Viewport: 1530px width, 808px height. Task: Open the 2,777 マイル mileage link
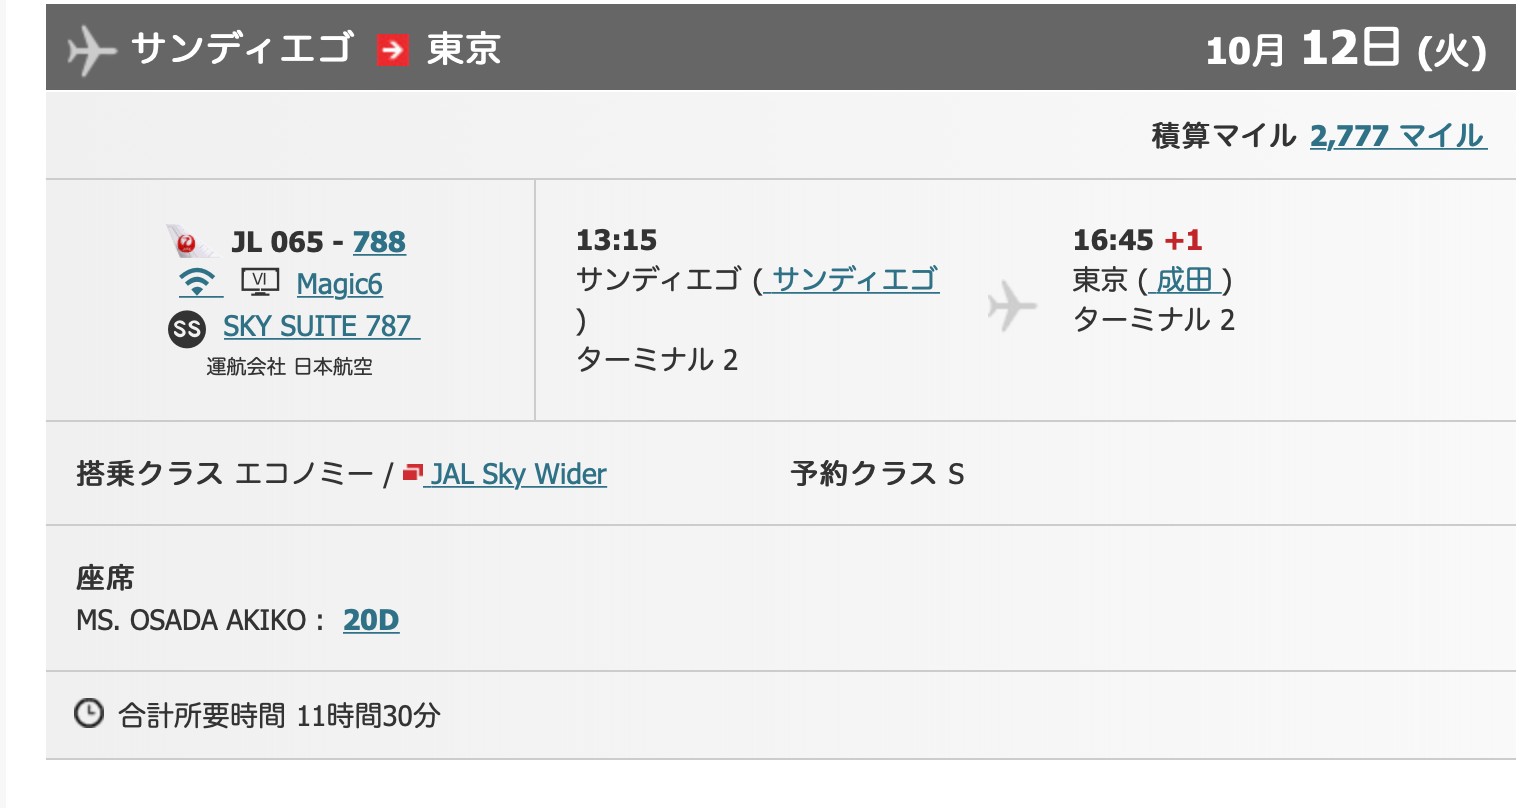click(x=1398, y=135)
